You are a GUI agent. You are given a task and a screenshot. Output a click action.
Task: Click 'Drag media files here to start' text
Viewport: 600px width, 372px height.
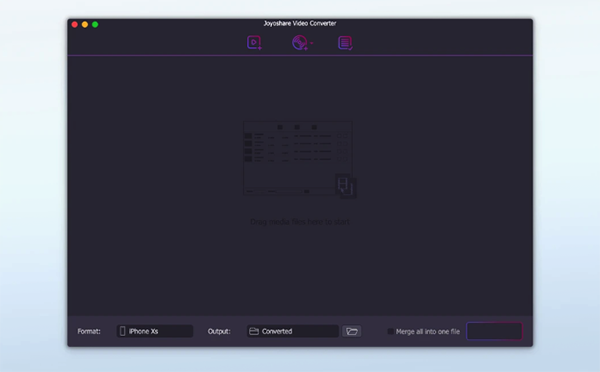300,222
